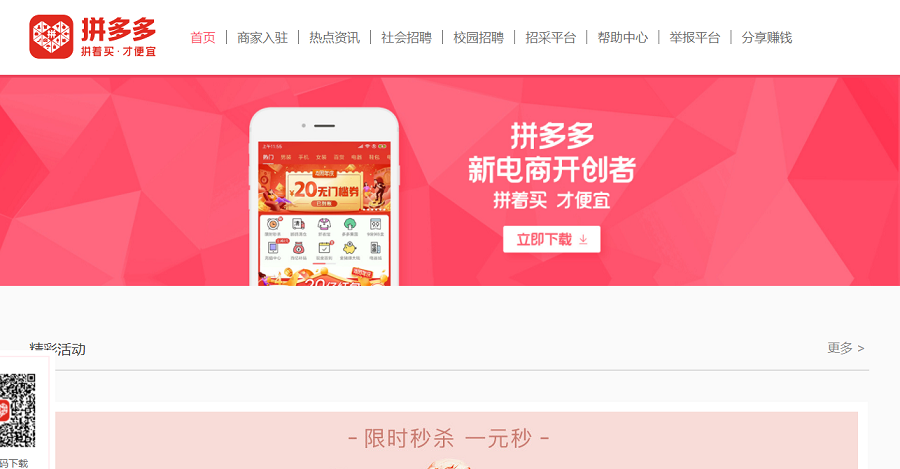This screenshot has width=900, height=469.
Task: Click the 精彩活动 section heading
Action: click(57, 349)
